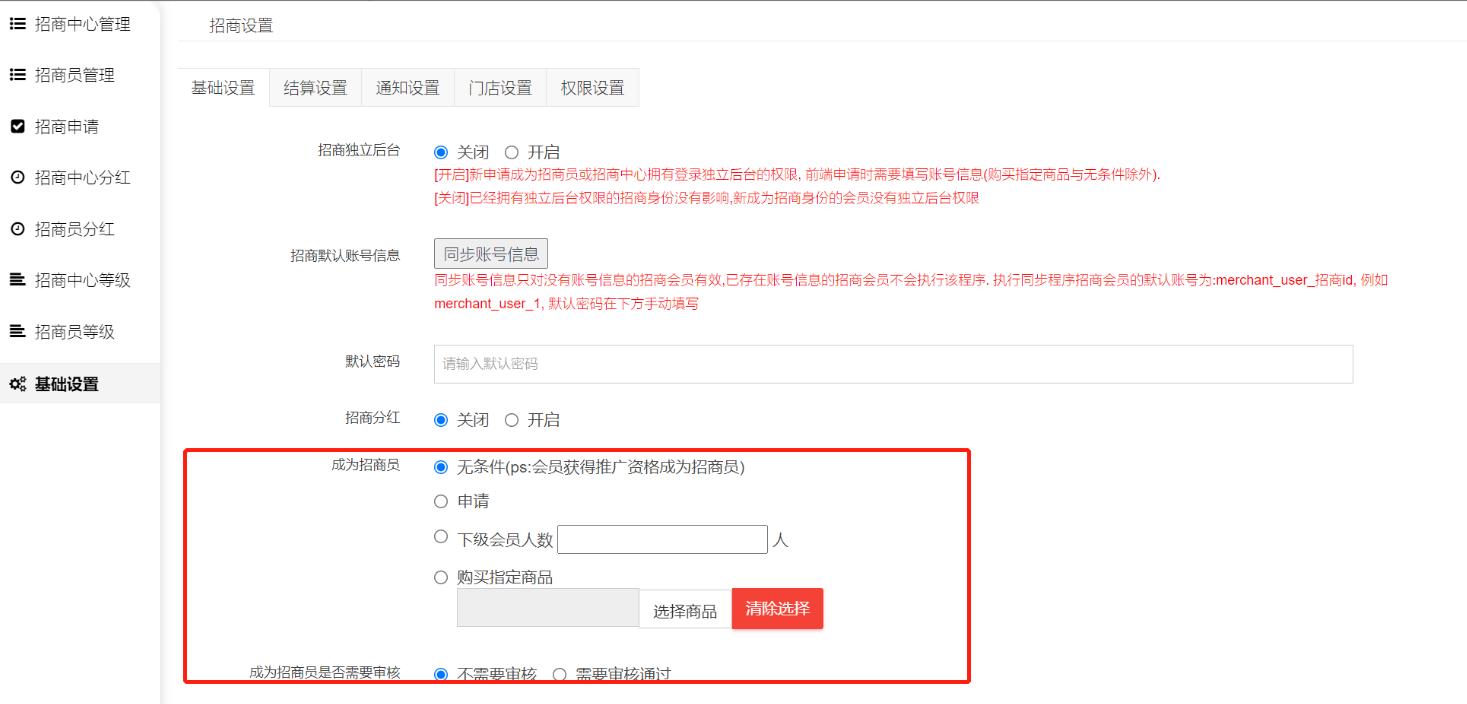
Task: Click the 同步账号信息 button
Action: pyautogui.click(x=491, y=254)
